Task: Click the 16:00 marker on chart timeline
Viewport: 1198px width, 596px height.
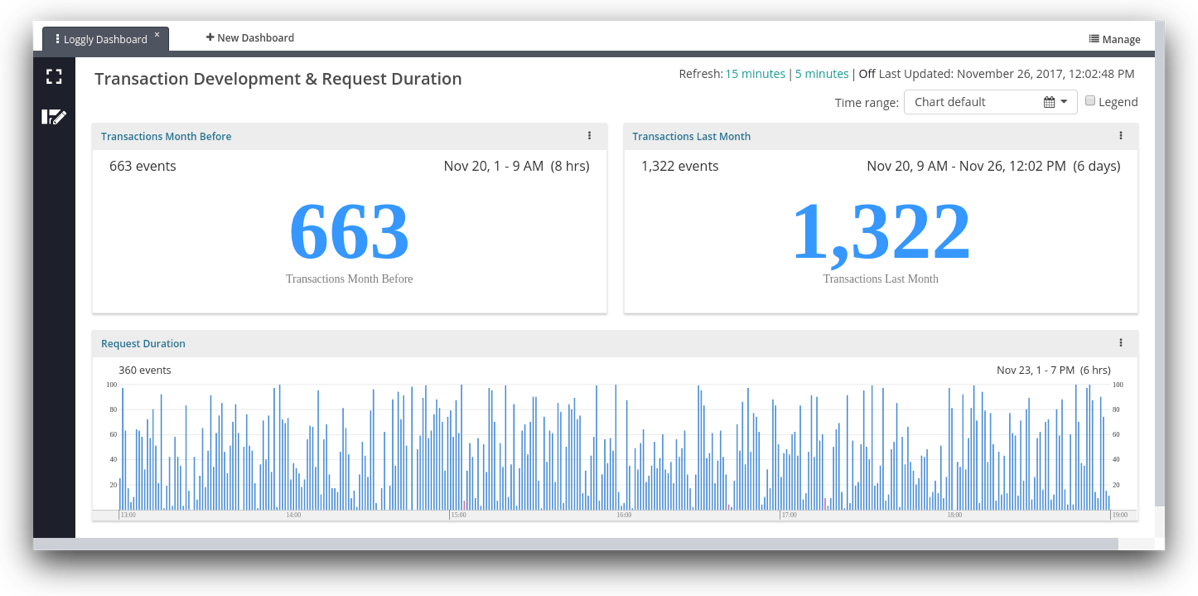Action: tap(623, 515)
